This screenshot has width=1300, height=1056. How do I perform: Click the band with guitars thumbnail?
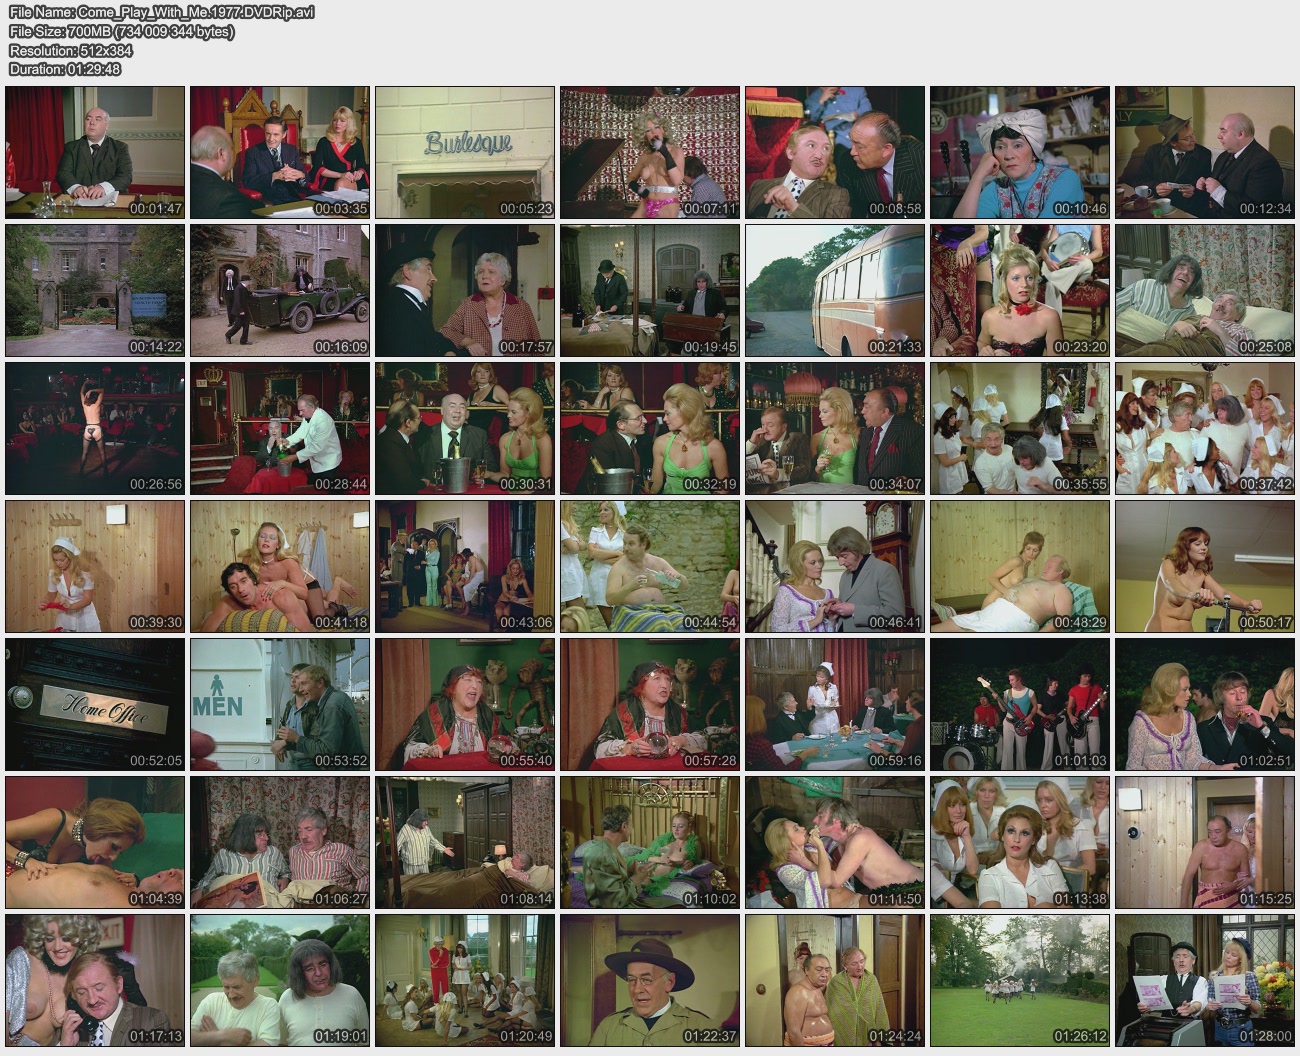(x=1019, y=704)
